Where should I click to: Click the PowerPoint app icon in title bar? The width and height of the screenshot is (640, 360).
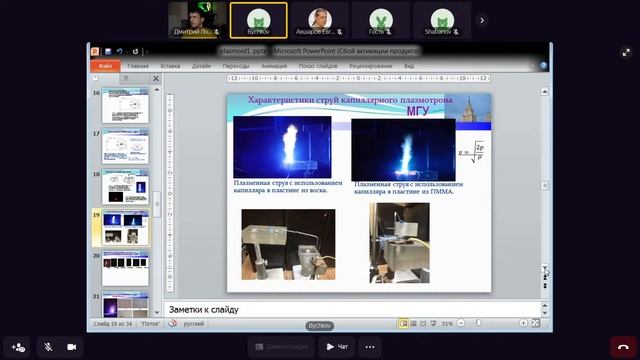pyautogui.click(x=95, y=51)
